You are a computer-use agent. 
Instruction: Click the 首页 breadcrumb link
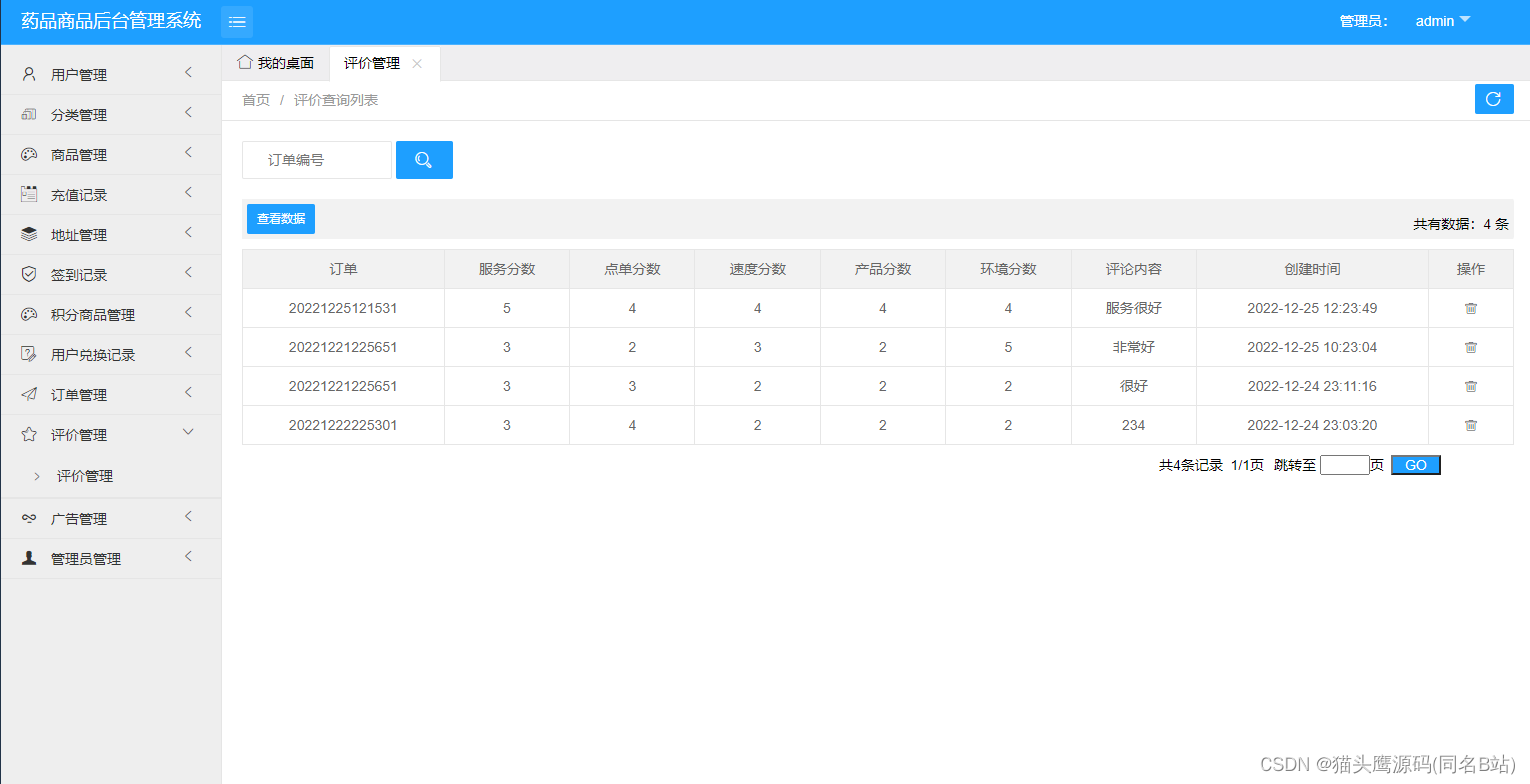pos(256,100)
